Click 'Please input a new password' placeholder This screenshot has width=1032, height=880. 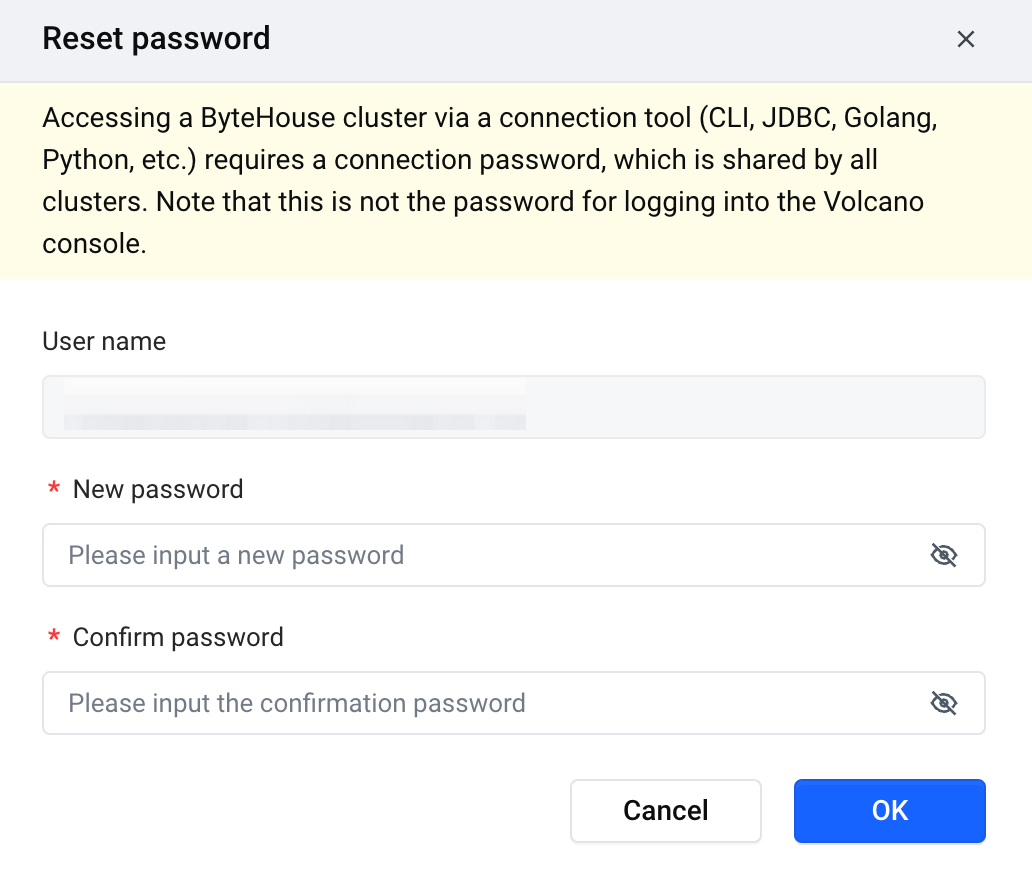pos(236,556)
